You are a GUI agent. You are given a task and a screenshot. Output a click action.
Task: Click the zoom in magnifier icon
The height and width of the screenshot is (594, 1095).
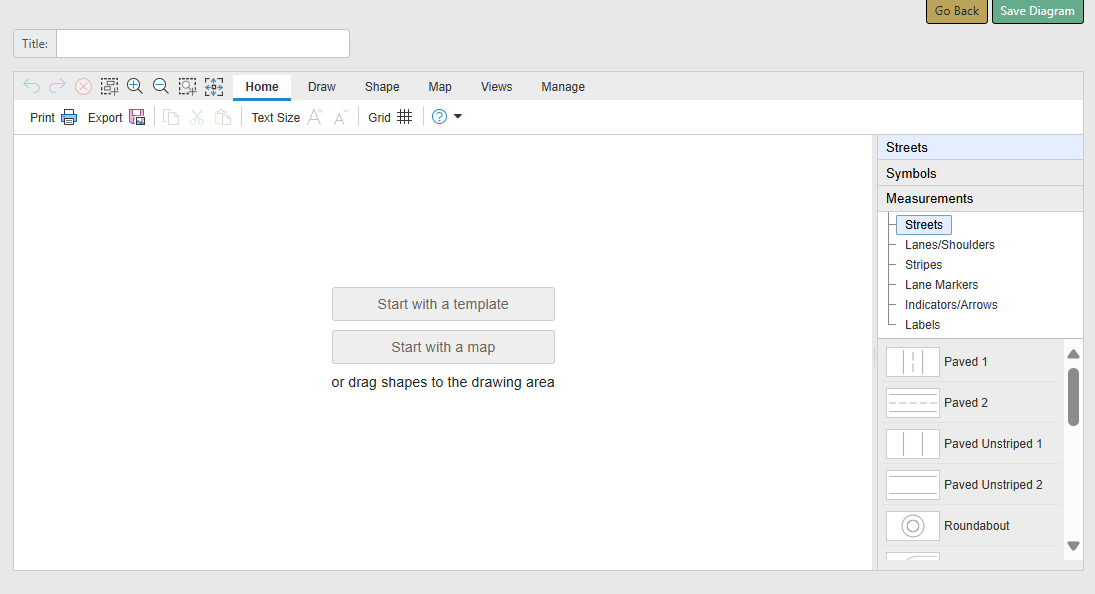coord(135,86)
